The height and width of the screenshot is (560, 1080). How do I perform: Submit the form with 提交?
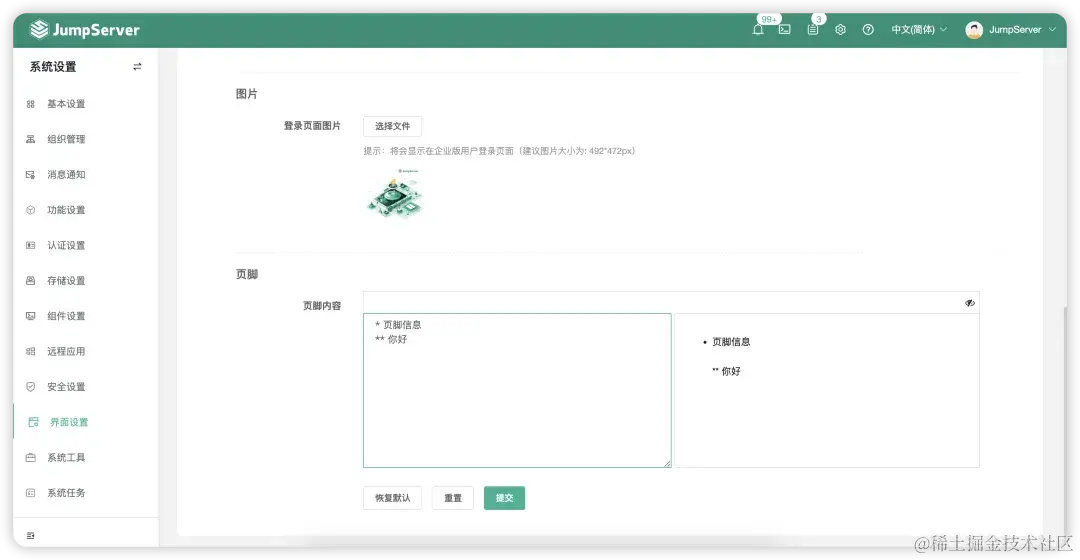[x=504, y=498]
